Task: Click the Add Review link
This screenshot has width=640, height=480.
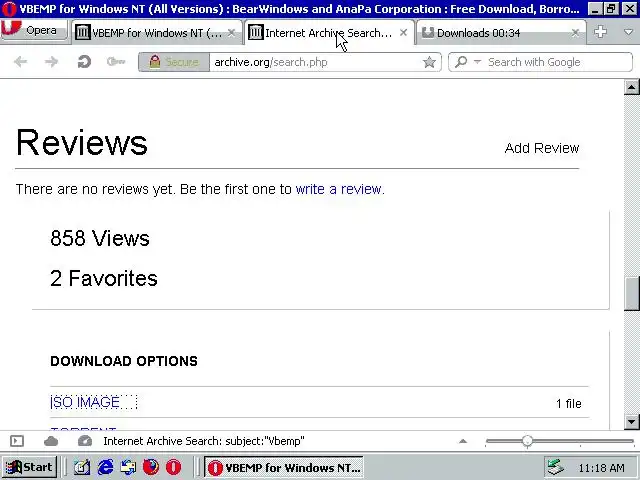Action: [542, 148]
